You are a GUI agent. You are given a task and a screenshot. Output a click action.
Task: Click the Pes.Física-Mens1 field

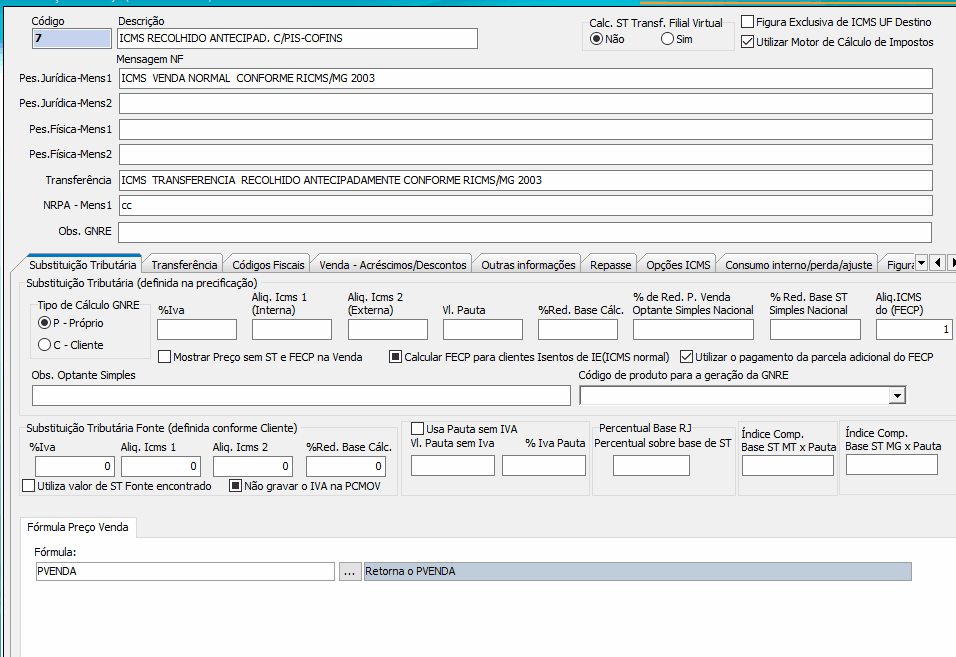pyautogui.click(x=526, y=129)
